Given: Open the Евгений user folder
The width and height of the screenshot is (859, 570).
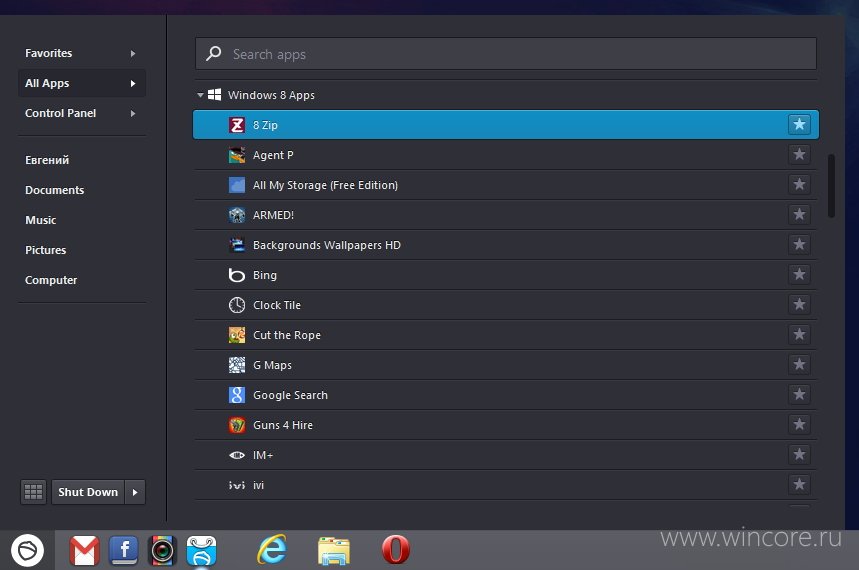Looking at the screenshot, I should click(47, 160).
